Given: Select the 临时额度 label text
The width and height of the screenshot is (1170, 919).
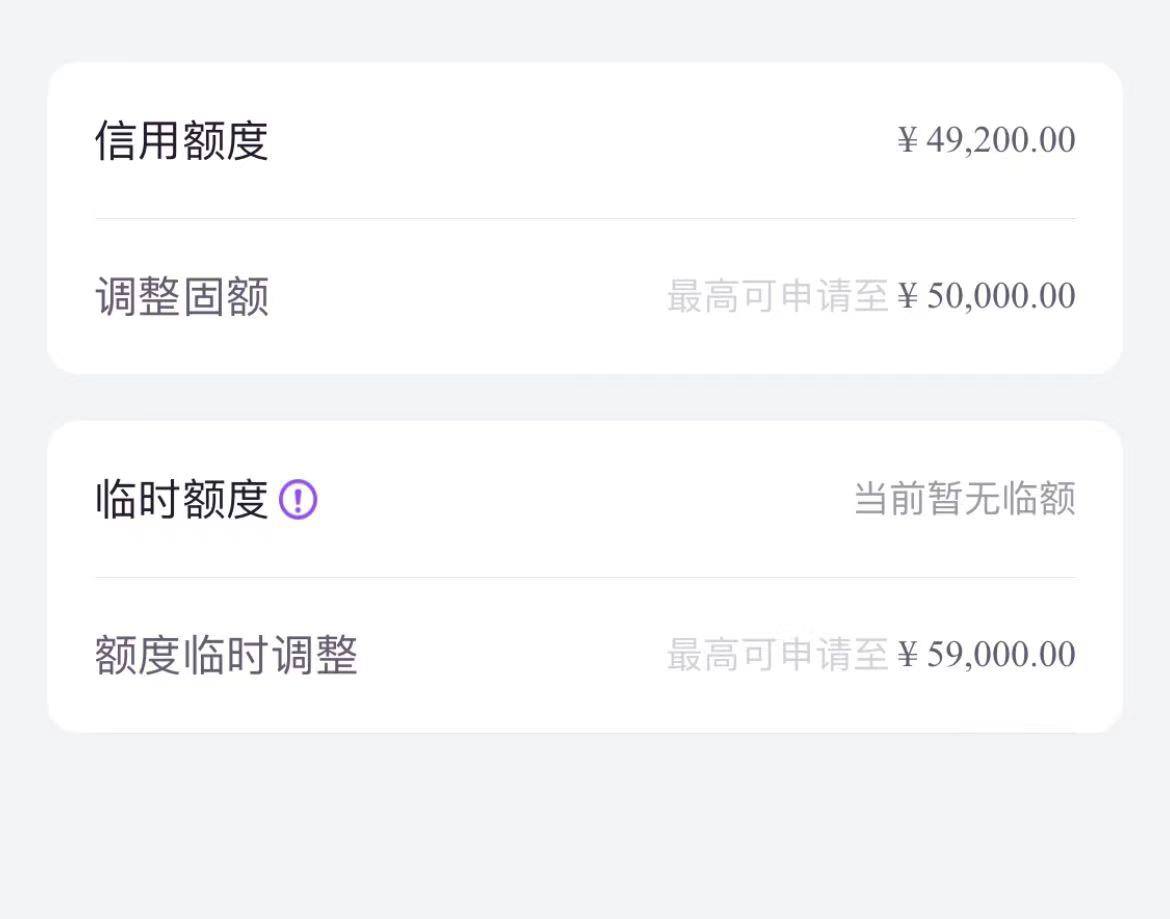Looking at the screenshot, I should [181, 499].
